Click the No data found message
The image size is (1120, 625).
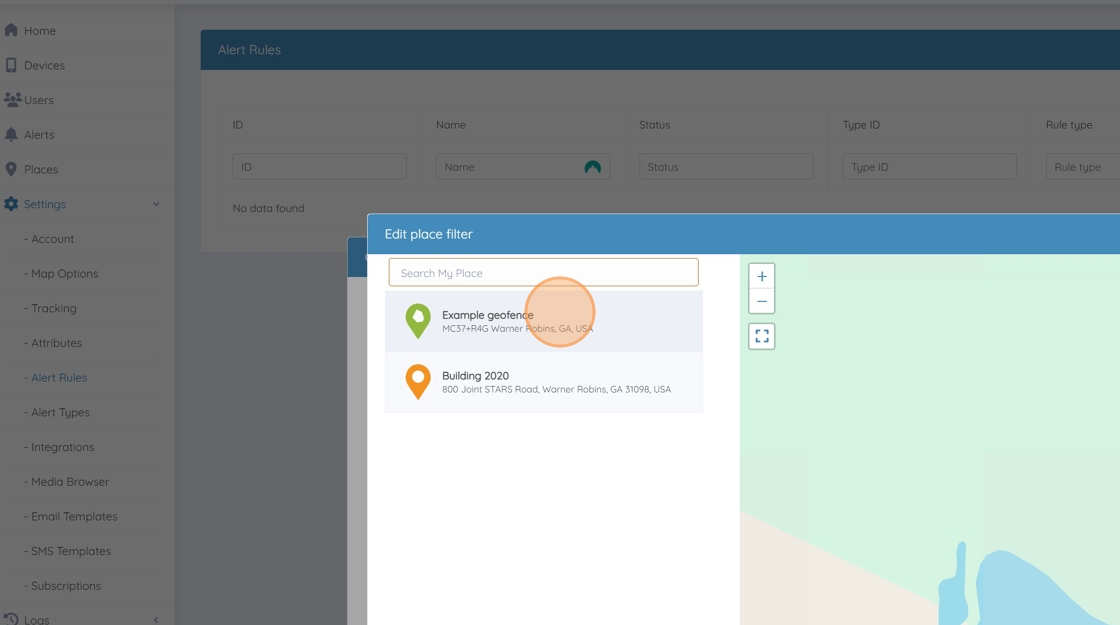[x=268, y=208]
